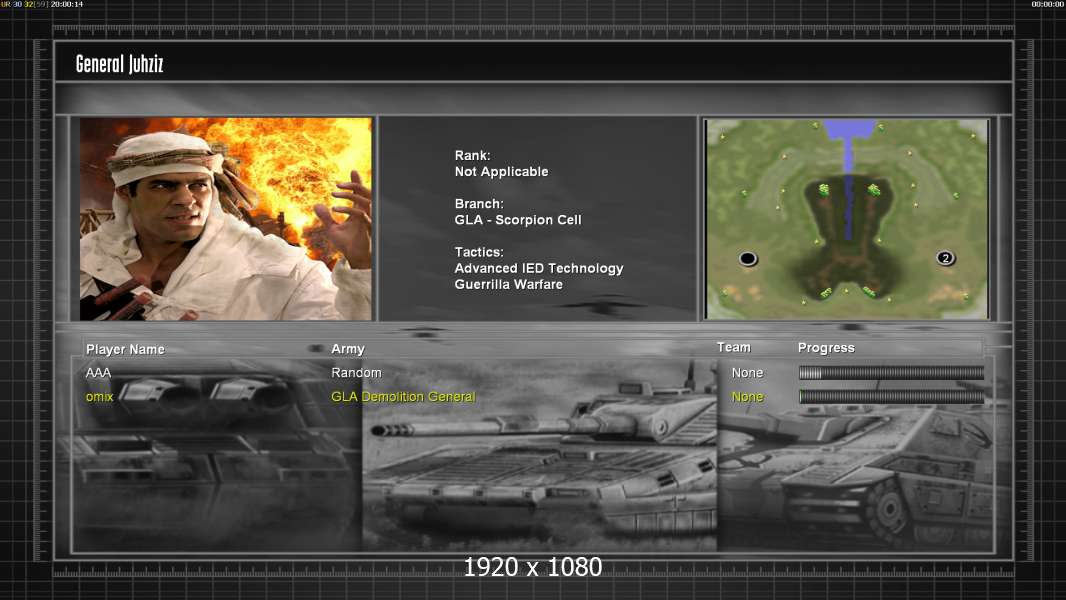Click the 'GLA - Scorpion Cell' text
The height and width of the screenshot is (600, 1066).
tap(518, 220)
